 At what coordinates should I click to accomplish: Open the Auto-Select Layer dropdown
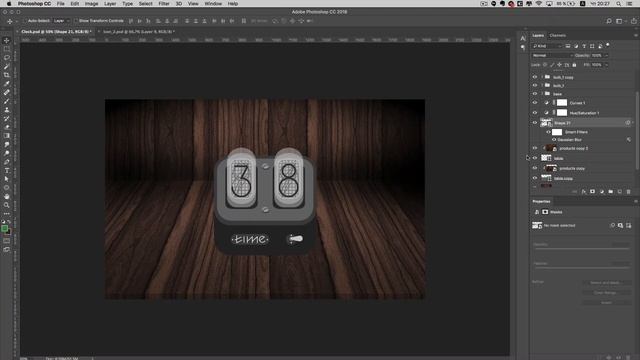pyautogui.click(x=61, y=21)
